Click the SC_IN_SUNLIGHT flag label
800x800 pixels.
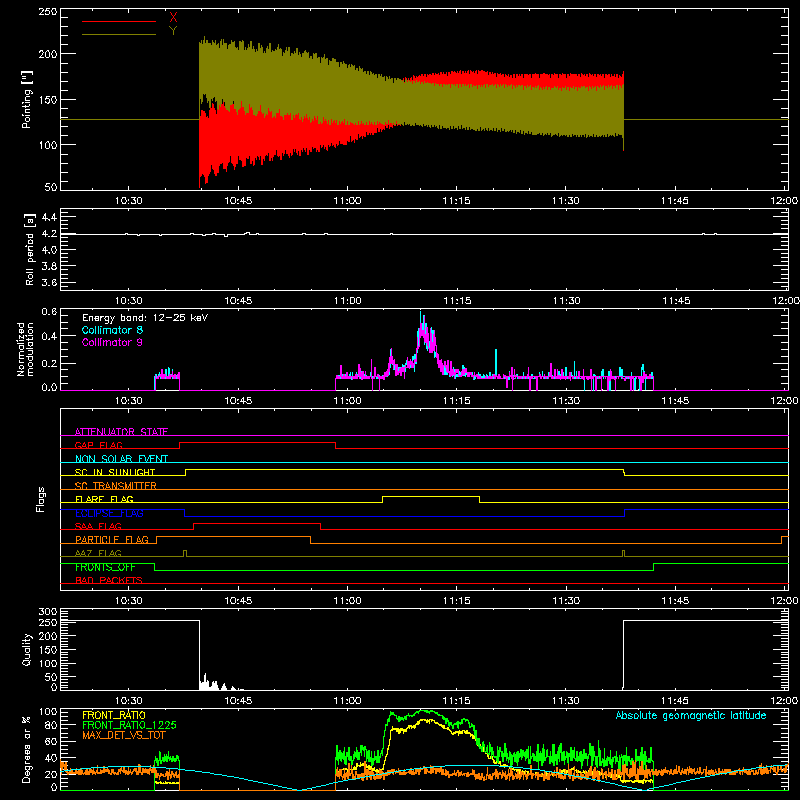point(115,472)
